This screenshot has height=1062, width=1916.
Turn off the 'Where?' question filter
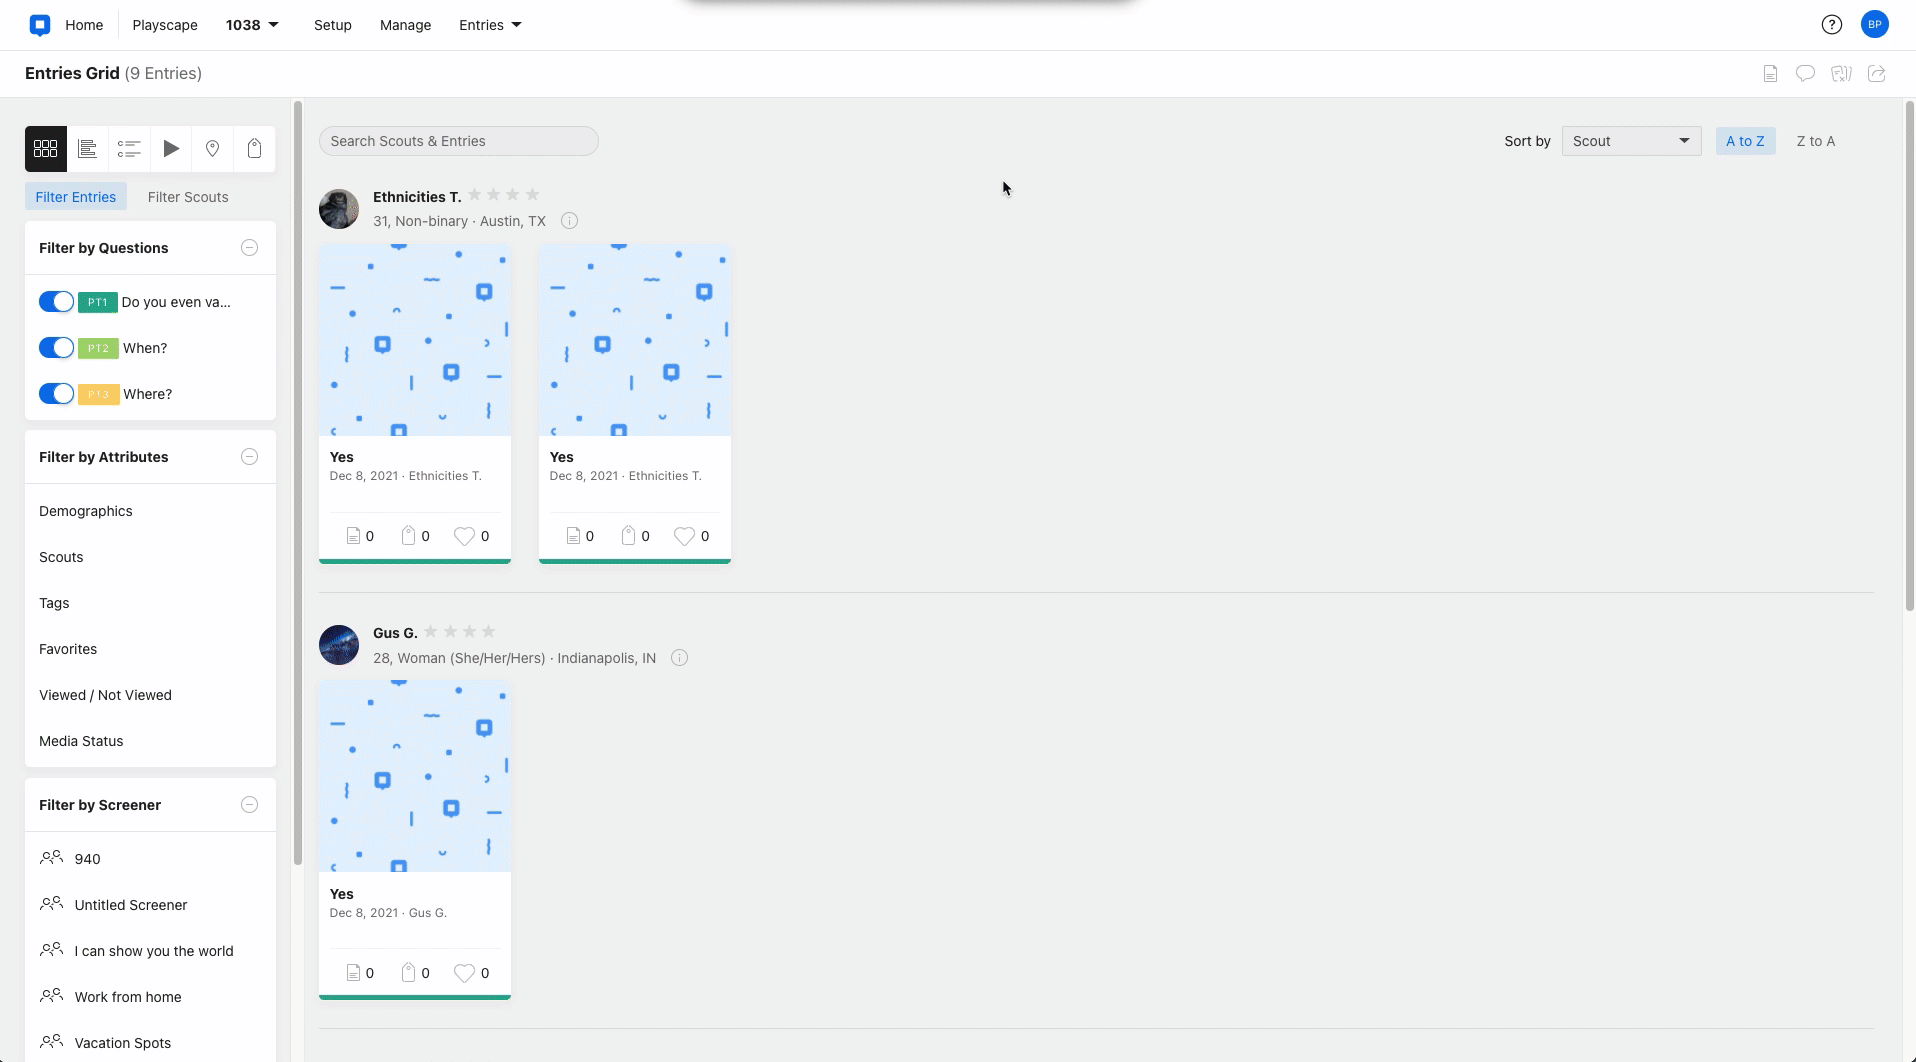point(57,393)
